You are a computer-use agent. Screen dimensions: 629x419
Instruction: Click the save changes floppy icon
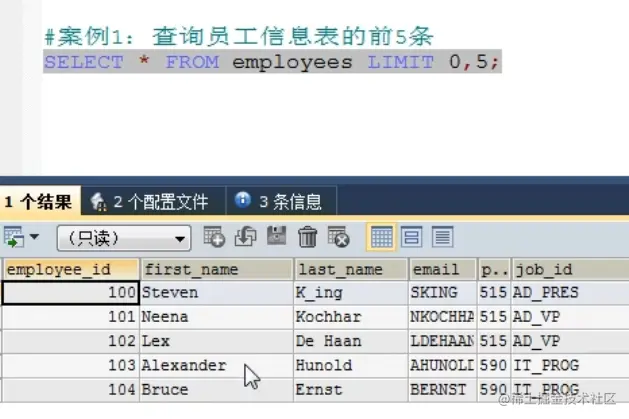(x=276, y=236)
